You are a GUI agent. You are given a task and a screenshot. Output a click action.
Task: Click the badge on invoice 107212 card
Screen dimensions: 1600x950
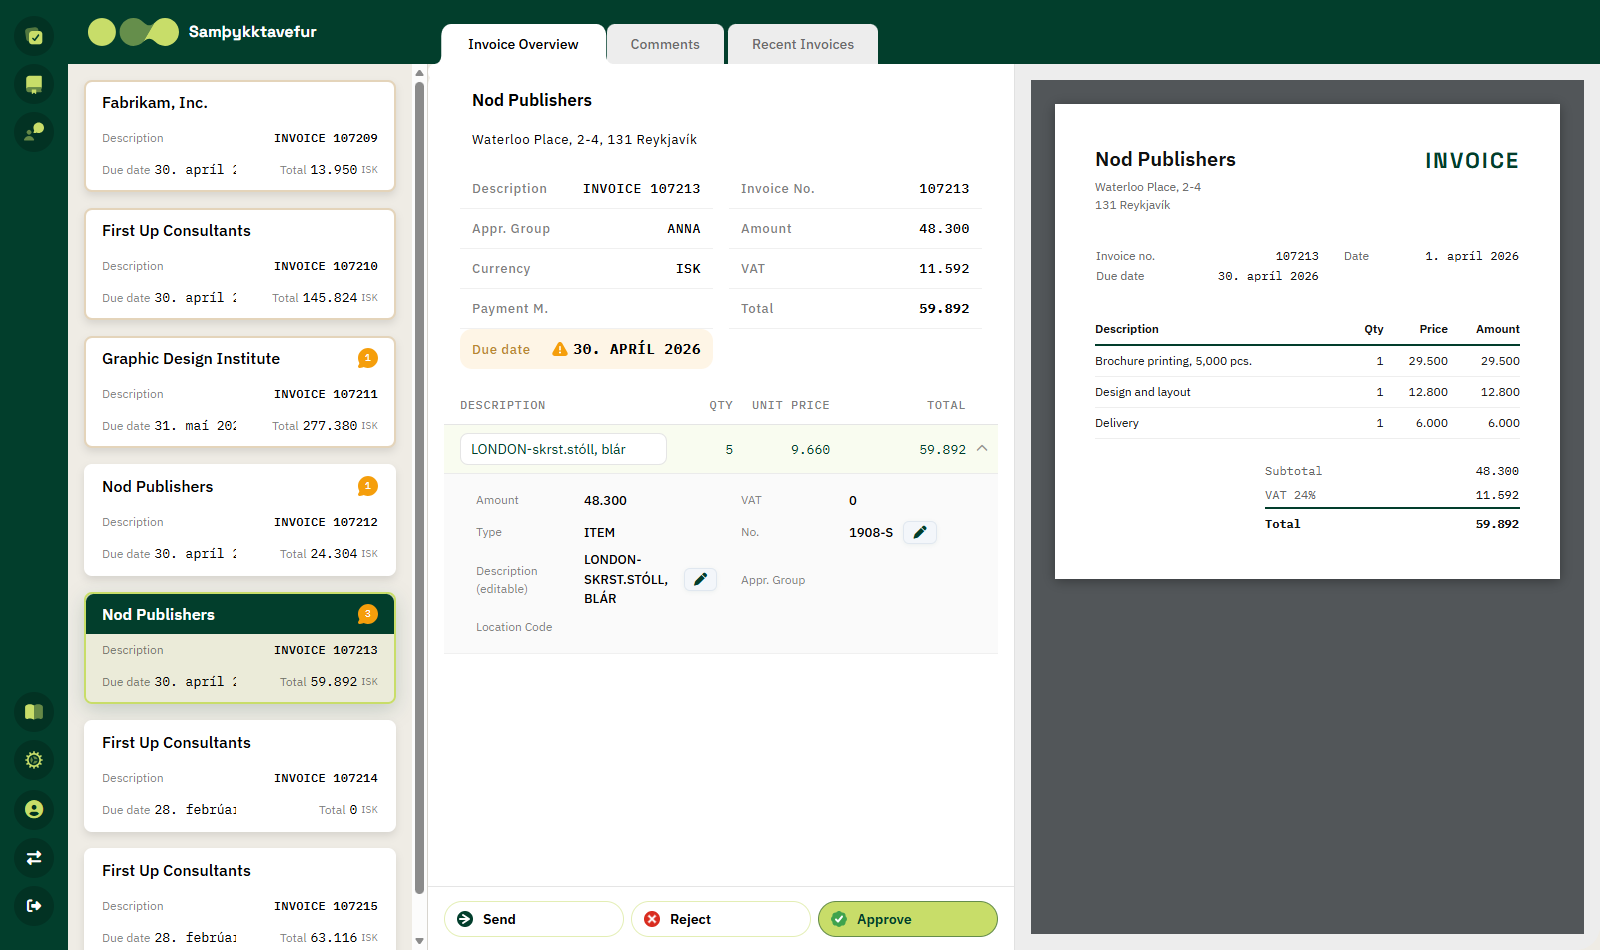tap(368, 486)
